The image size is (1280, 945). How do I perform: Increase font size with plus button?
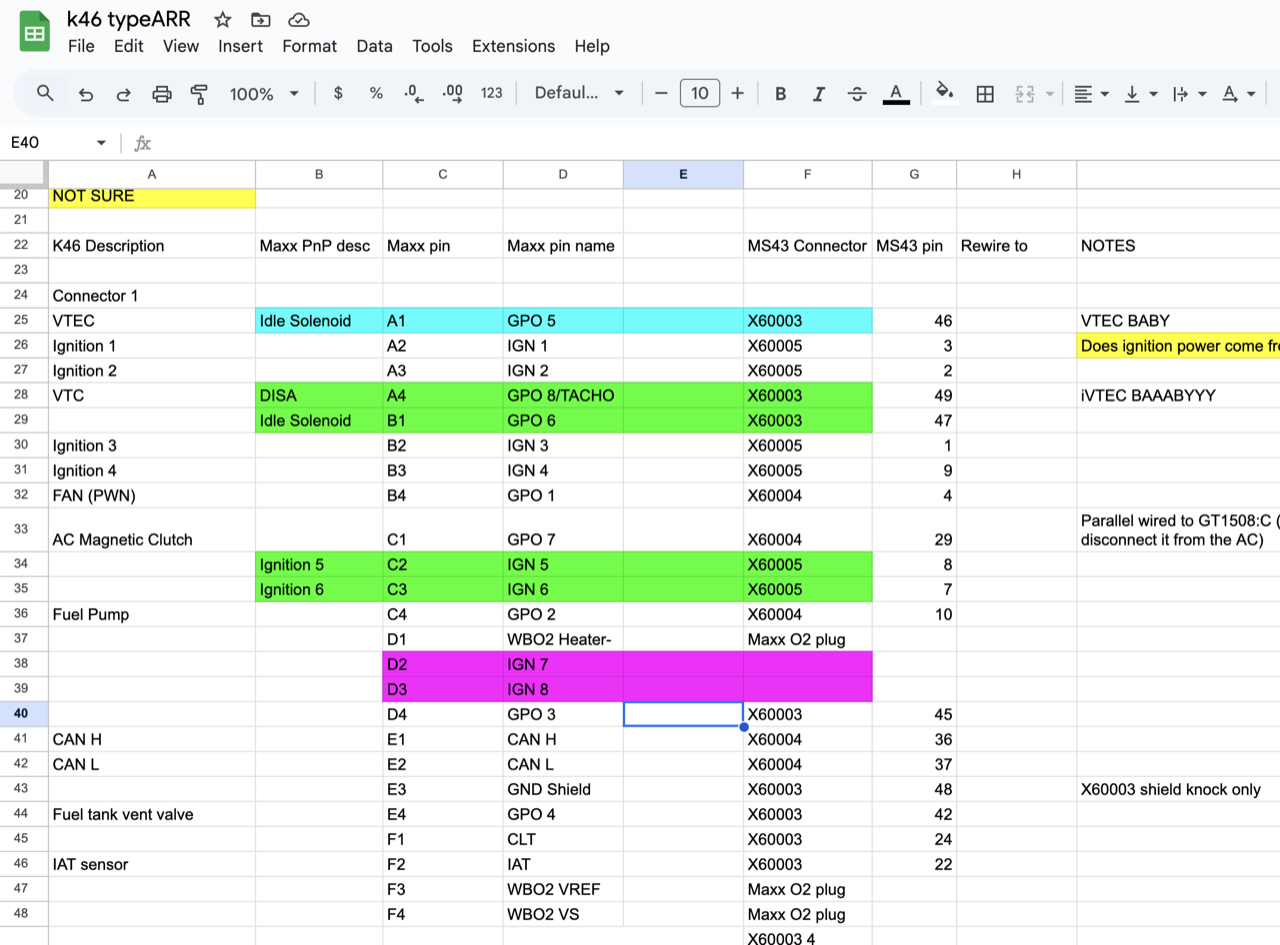click(738, 93)
